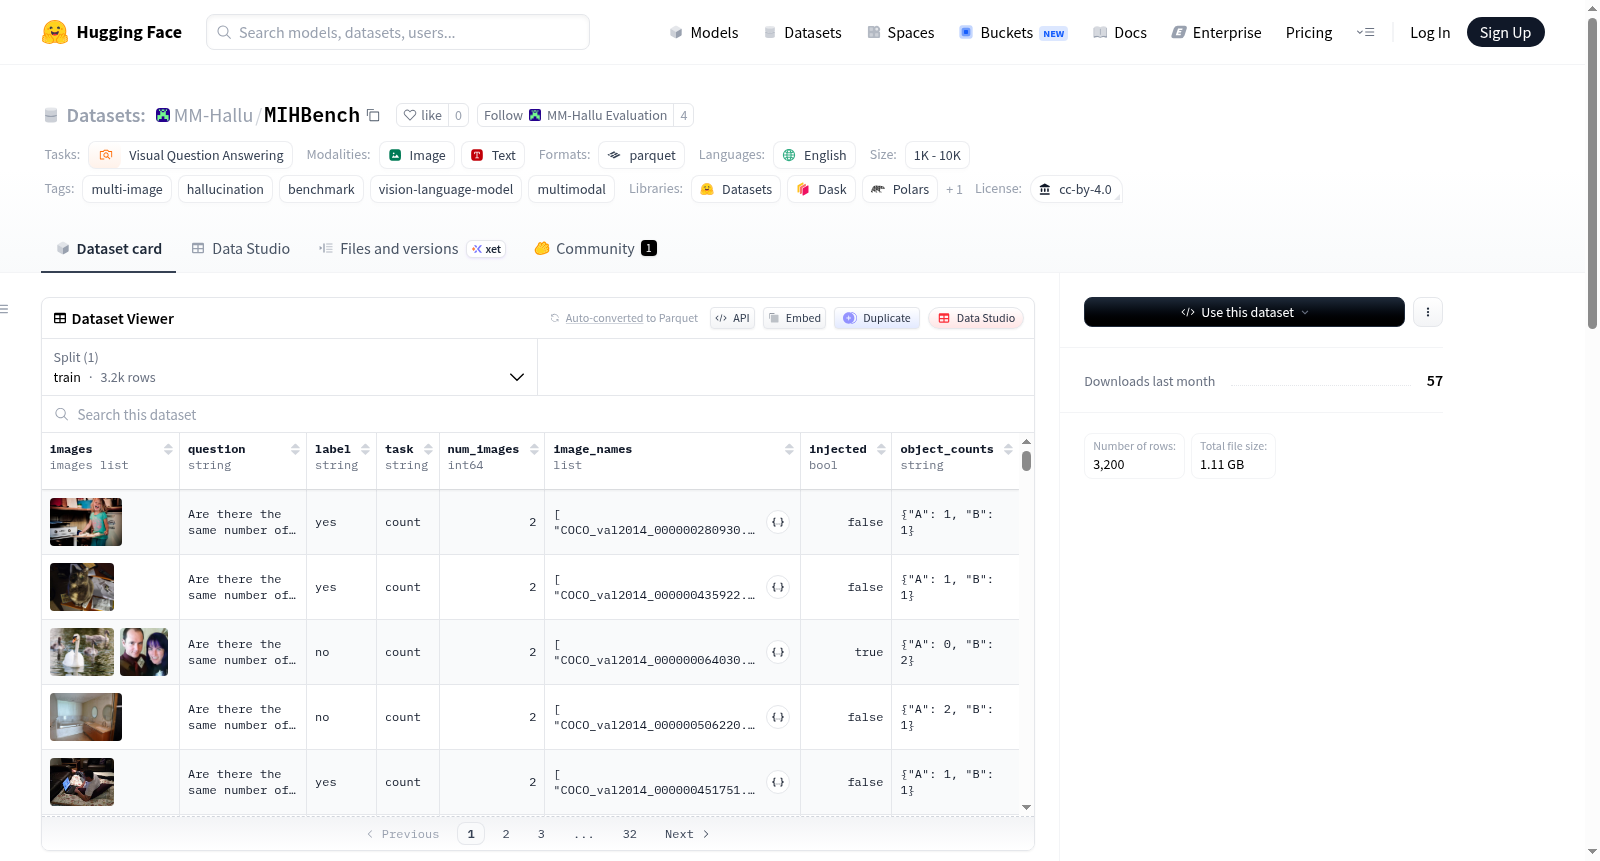The width and height of the screenshot is (1600, 861).
Task: Open the first row kitchen image thumbnail
Action: click(x=86, y=522)
